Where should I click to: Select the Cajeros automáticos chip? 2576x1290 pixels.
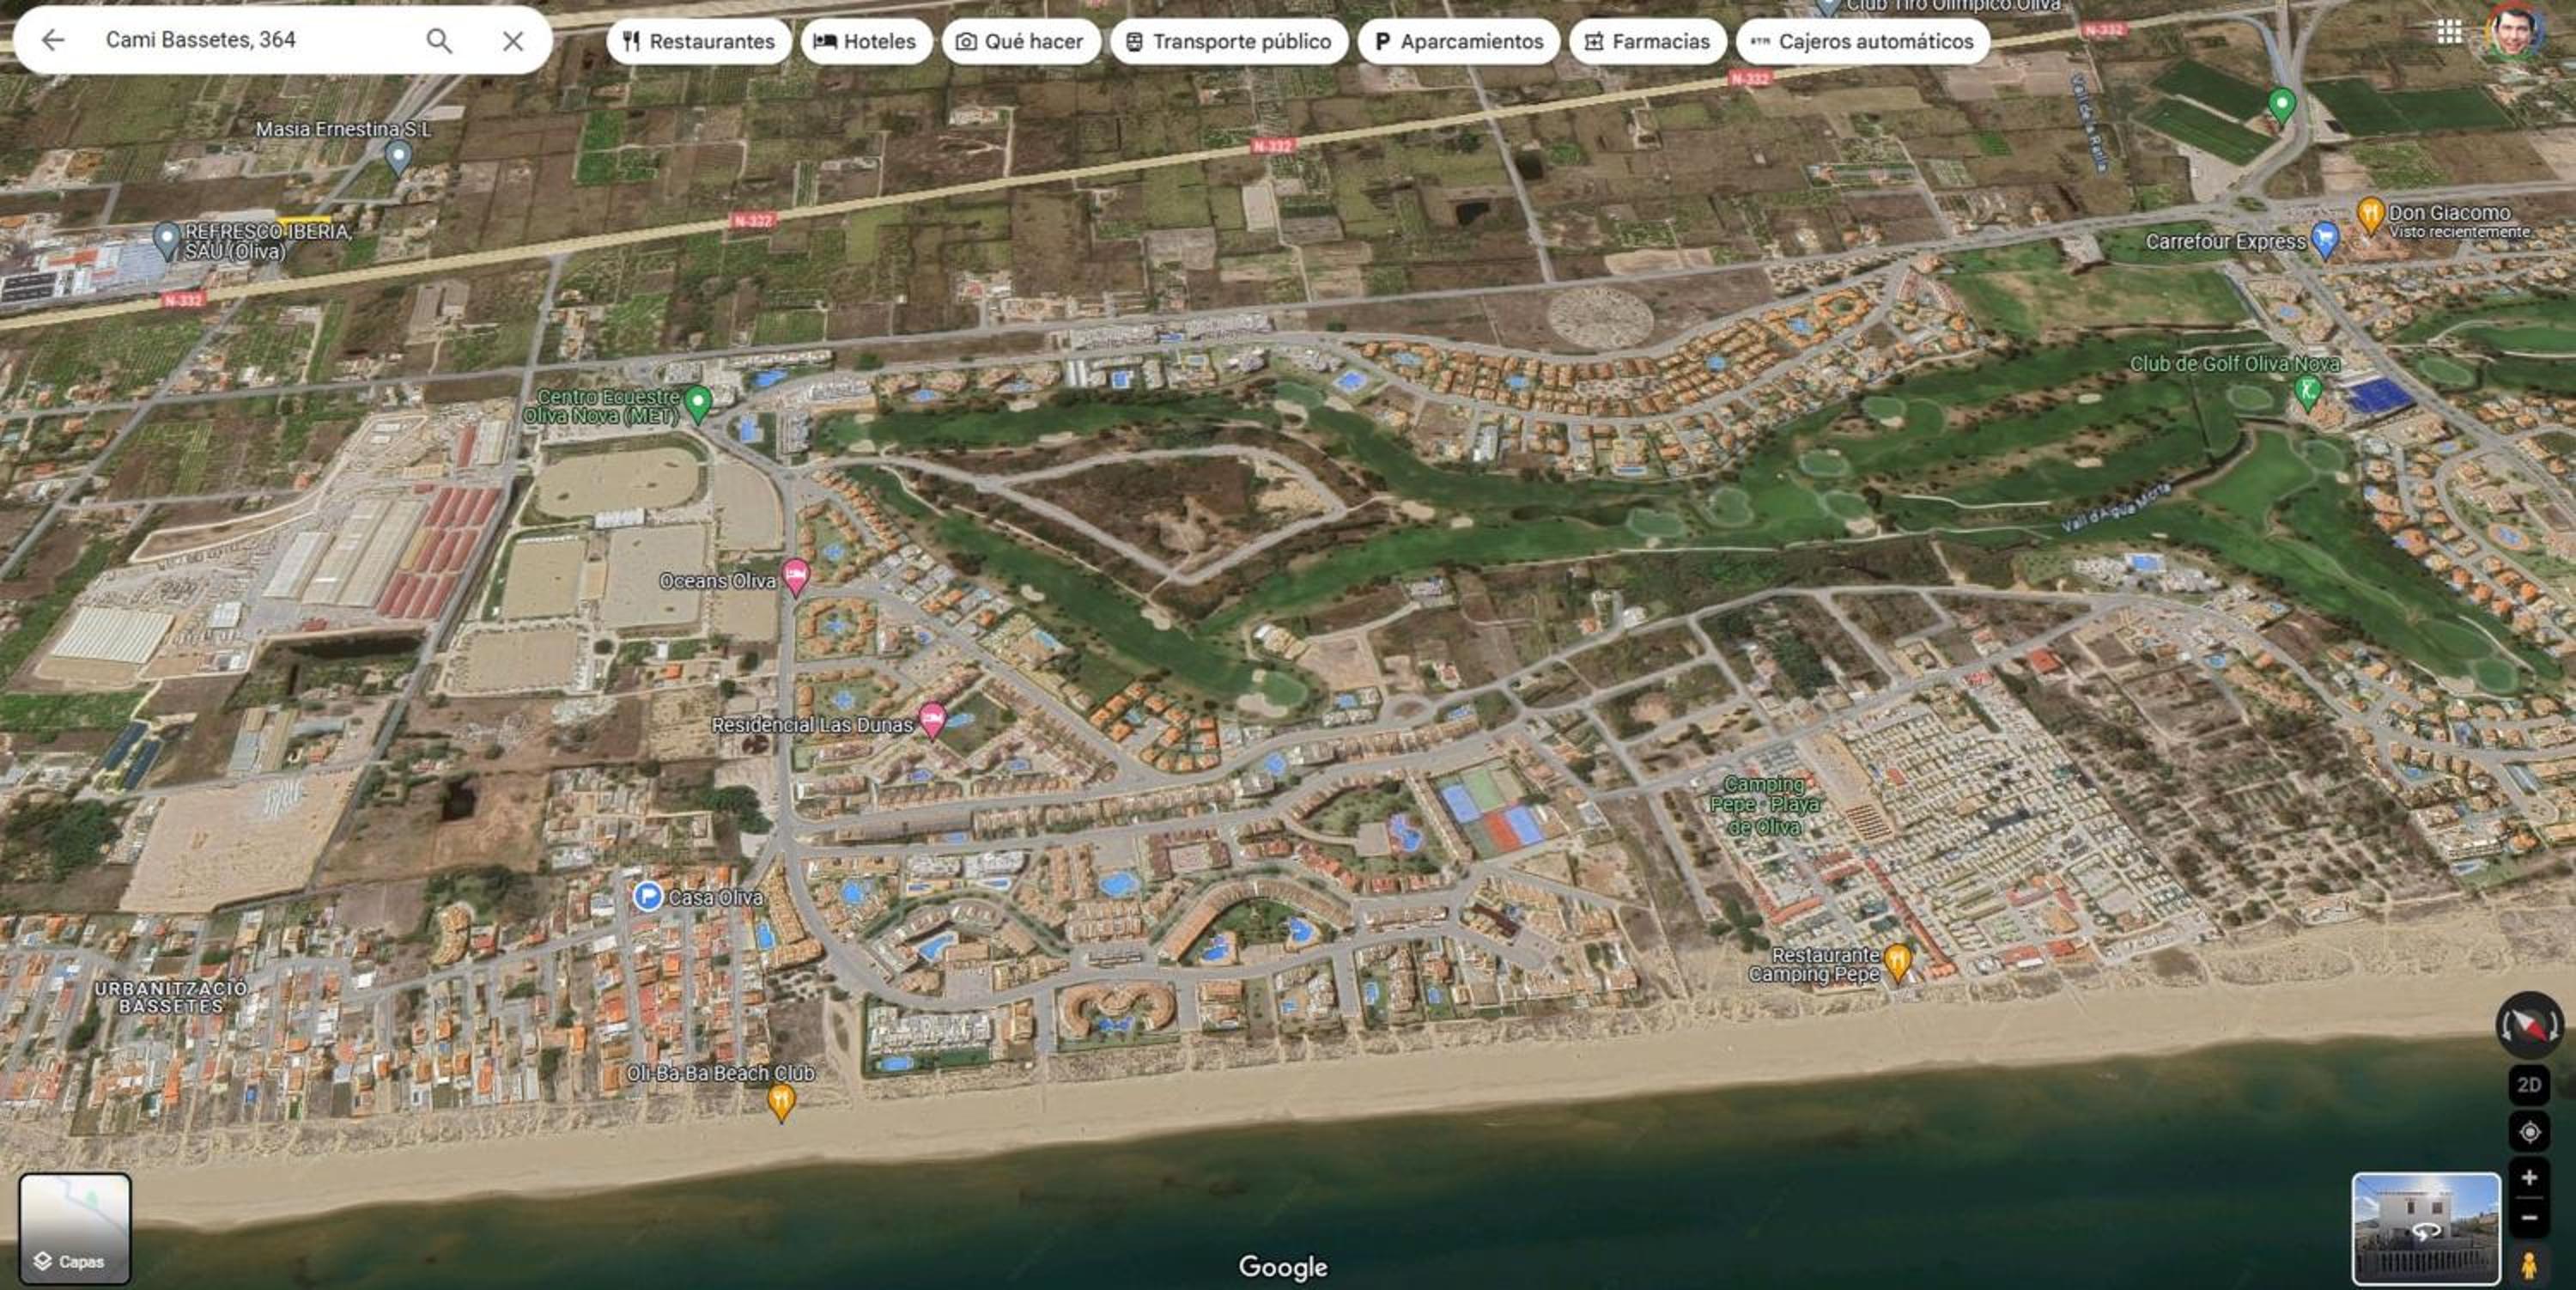tap(1863, 41)
